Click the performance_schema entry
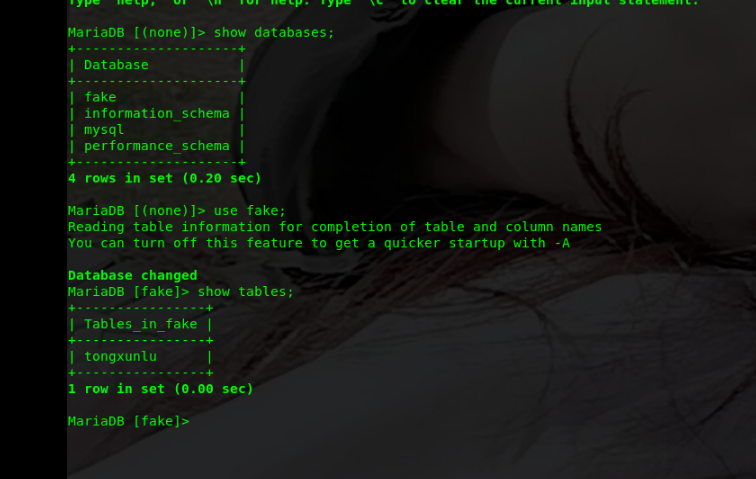The height and width of the screenshot is (479, 756). pyautogui.click(x=157, y=146)
